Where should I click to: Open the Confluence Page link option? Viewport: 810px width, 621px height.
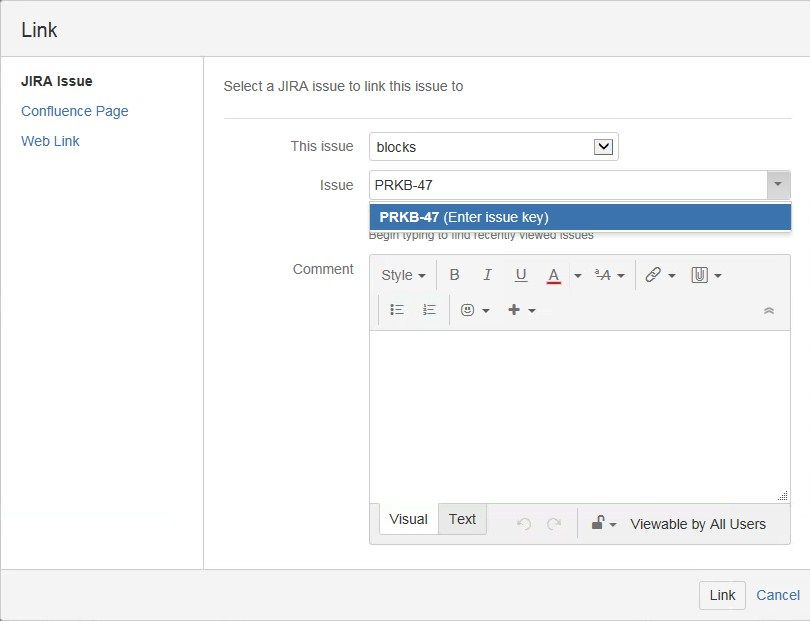point(75,111)
